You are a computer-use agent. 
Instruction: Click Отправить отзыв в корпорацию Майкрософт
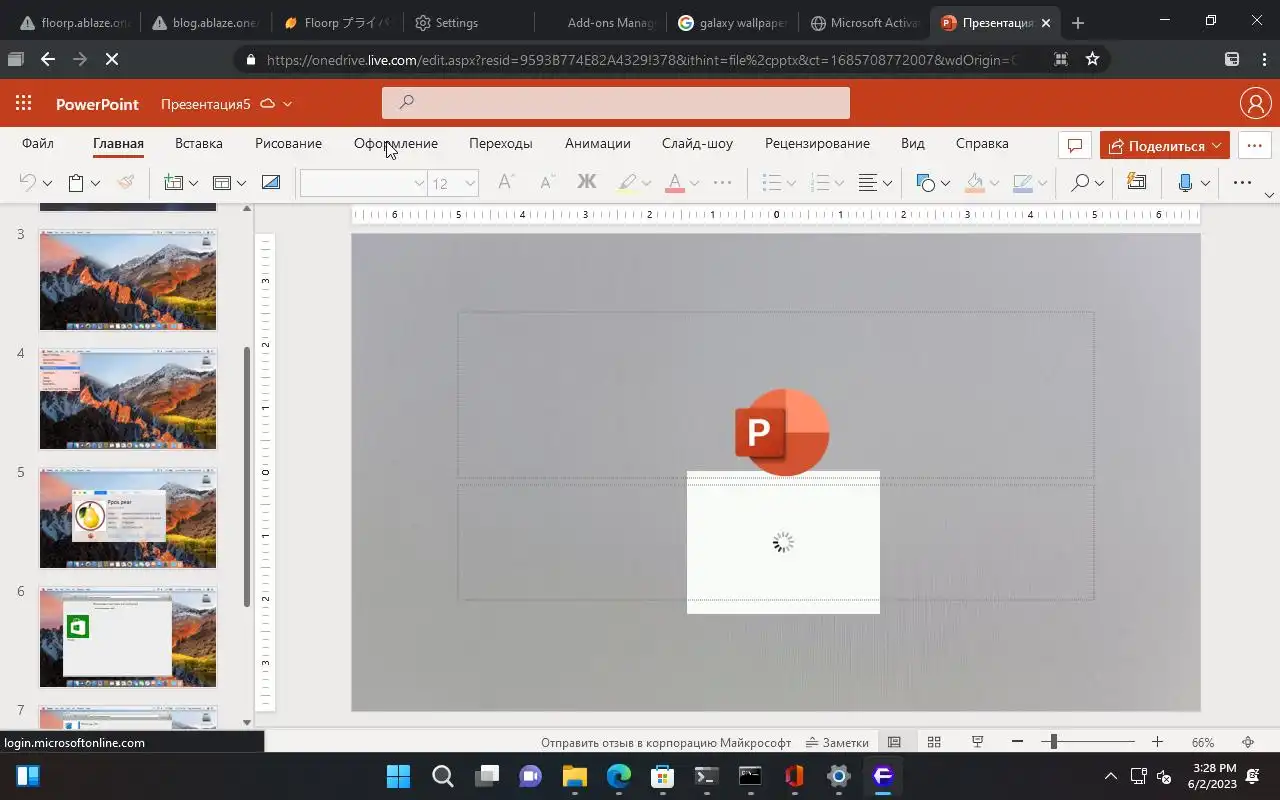(666, 742)
